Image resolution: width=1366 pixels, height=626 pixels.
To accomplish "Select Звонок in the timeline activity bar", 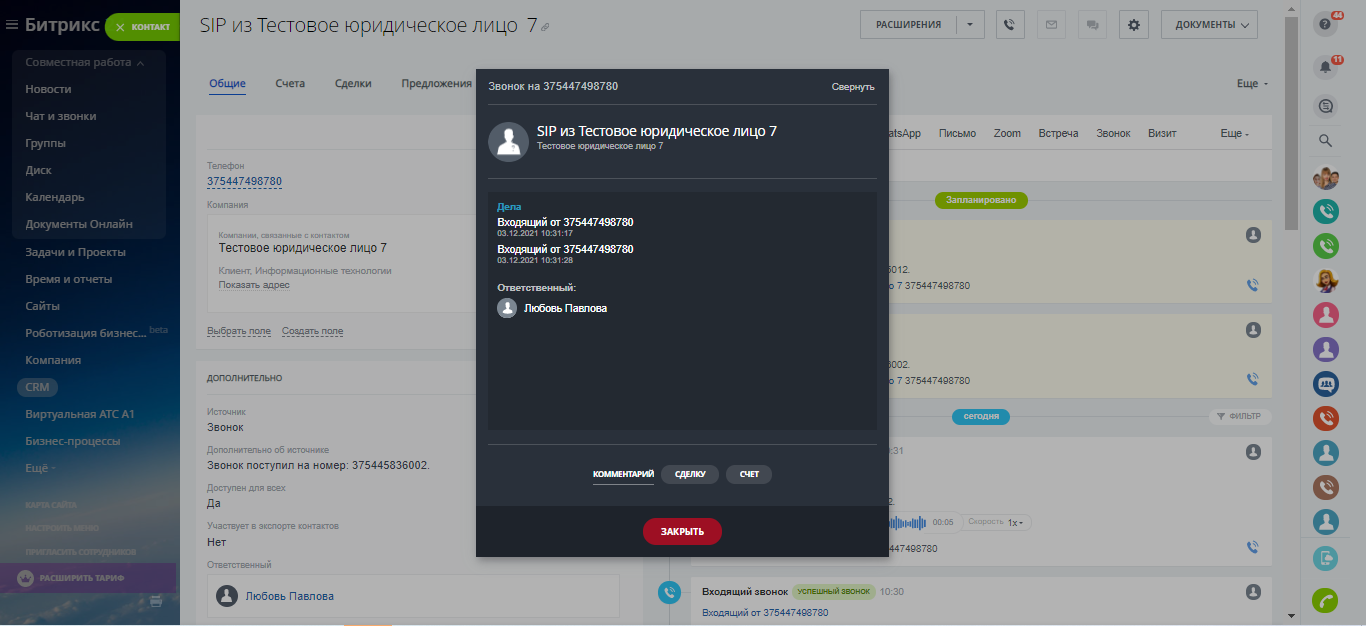I will (1113, 133).
